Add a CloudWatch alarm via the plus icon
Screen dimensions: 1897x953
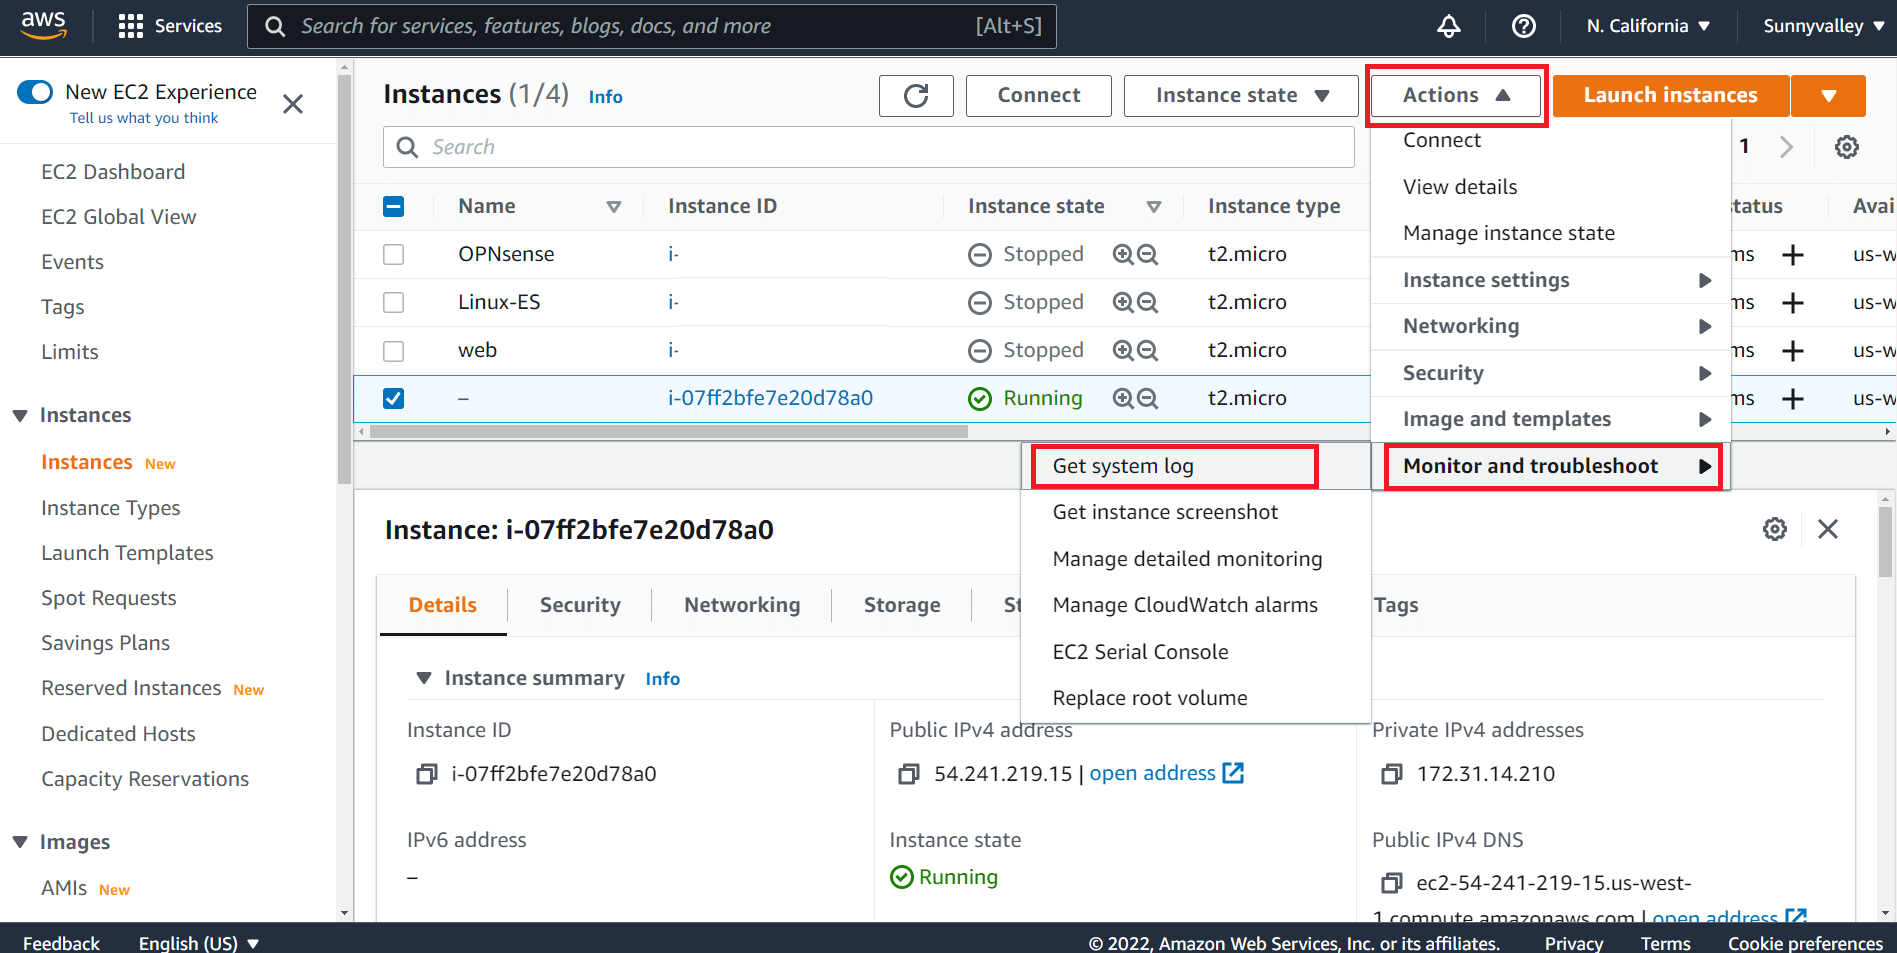point(1793,398)
